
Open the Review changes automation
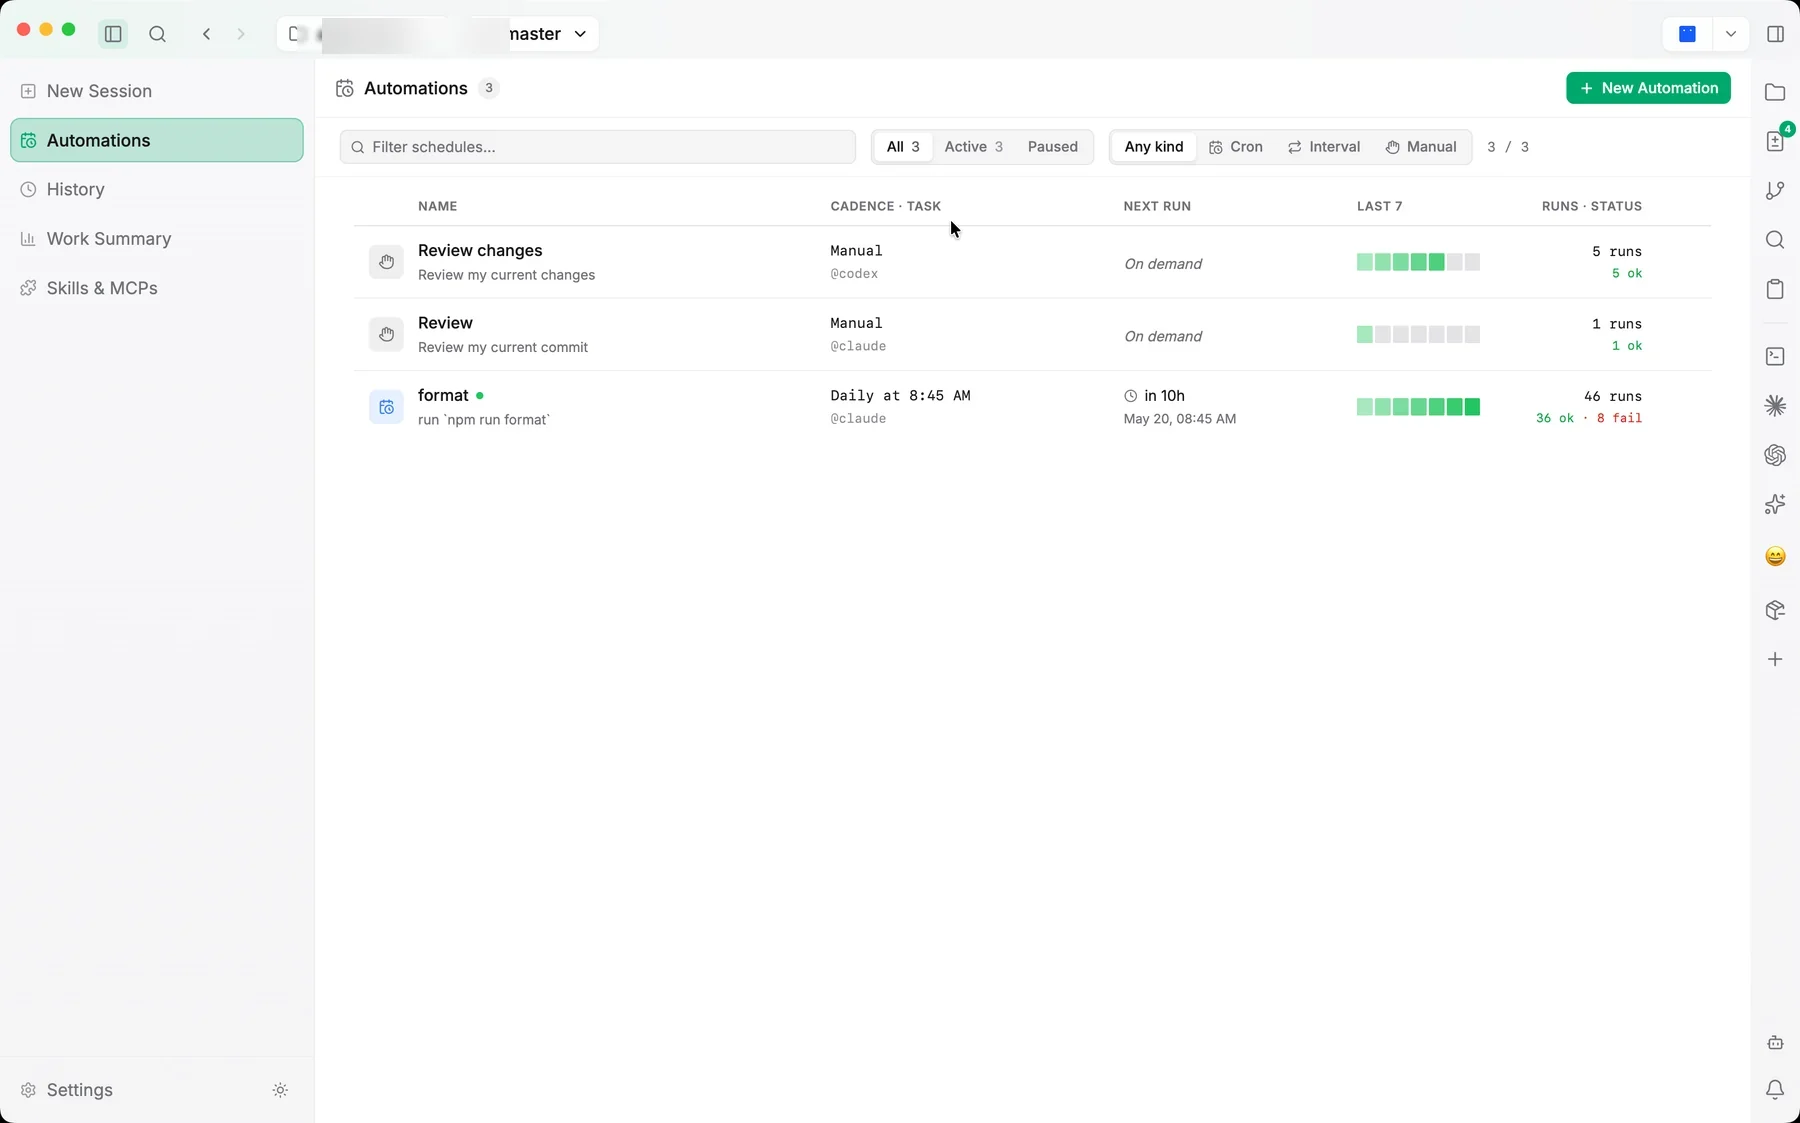point(1032,262)
